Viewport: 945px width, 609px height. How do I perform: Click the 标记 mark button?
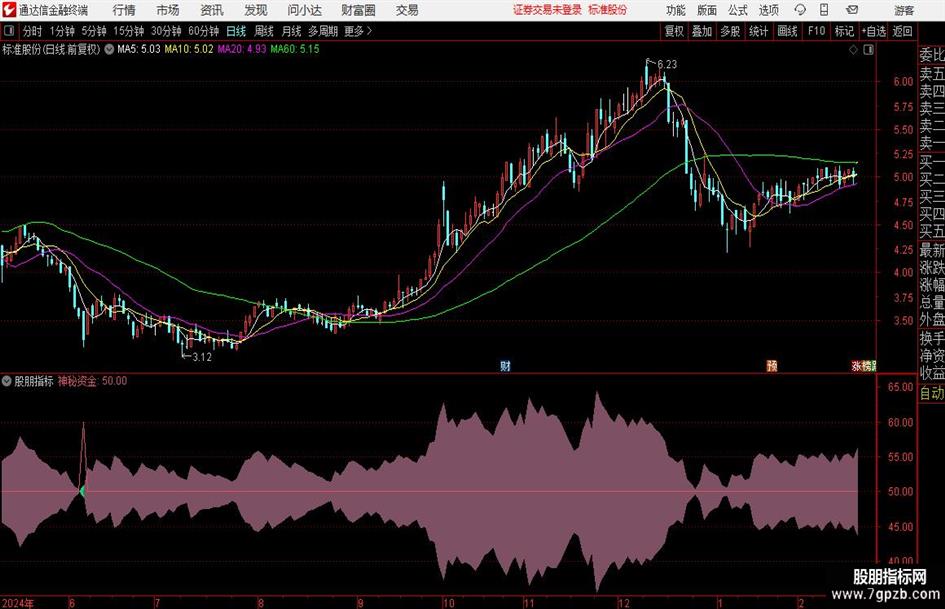click(844, 31)
